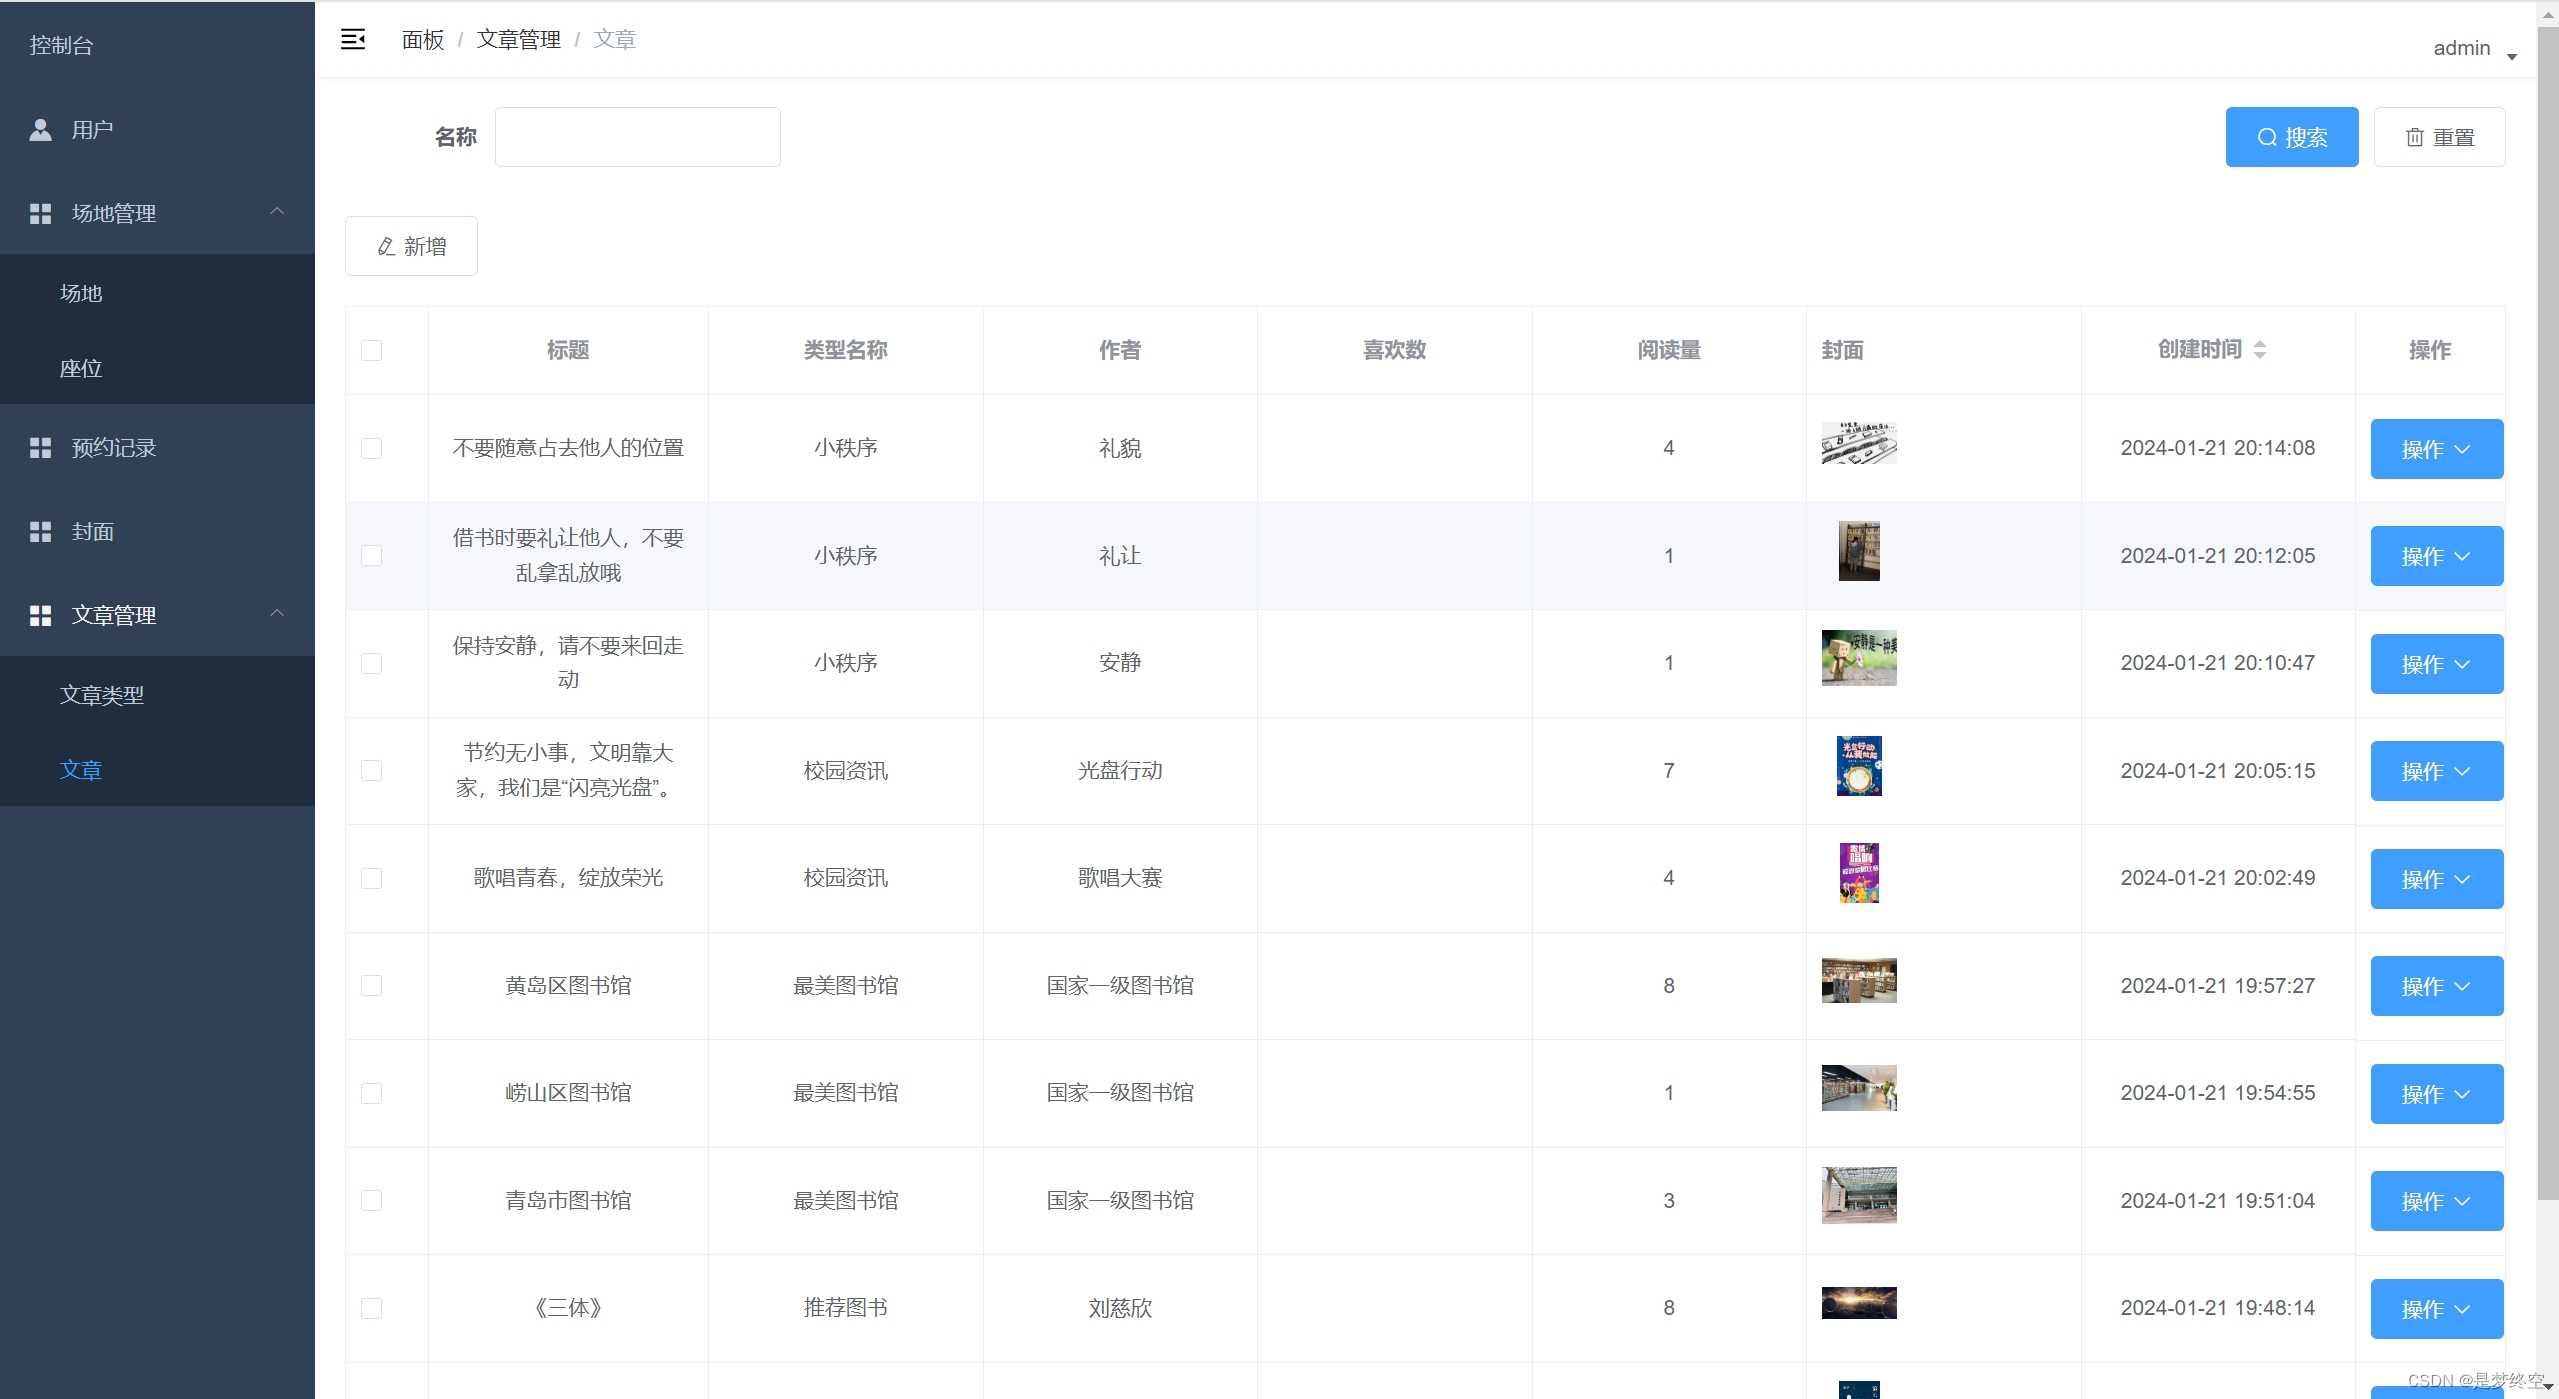Click the 创建时间 column header
The image size is (2559, 1399).
(x=2218, y=350)
